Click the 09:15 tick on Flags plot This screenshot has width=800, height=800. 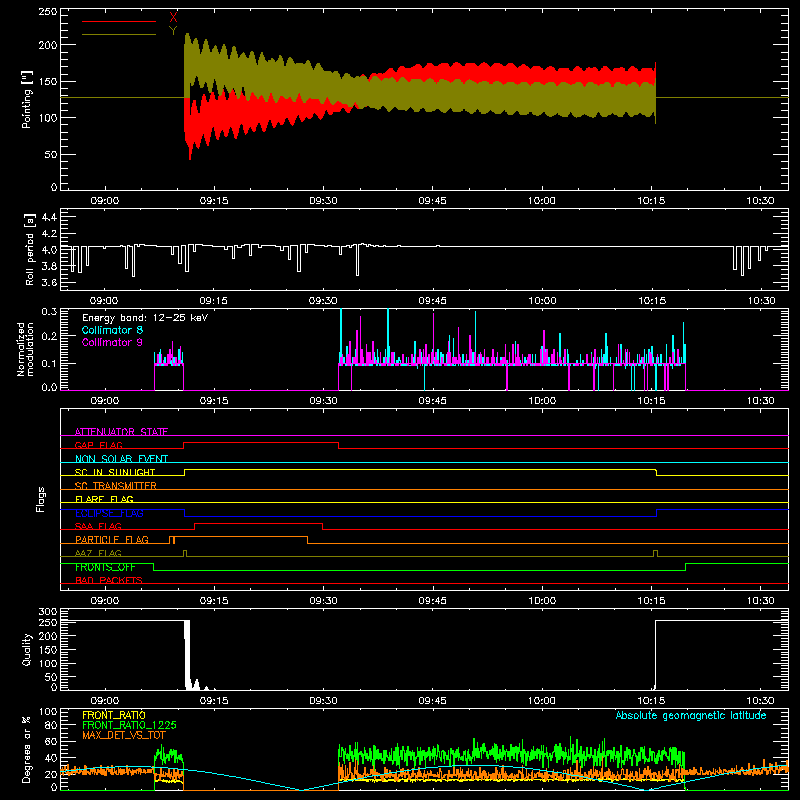click(214, 601)
